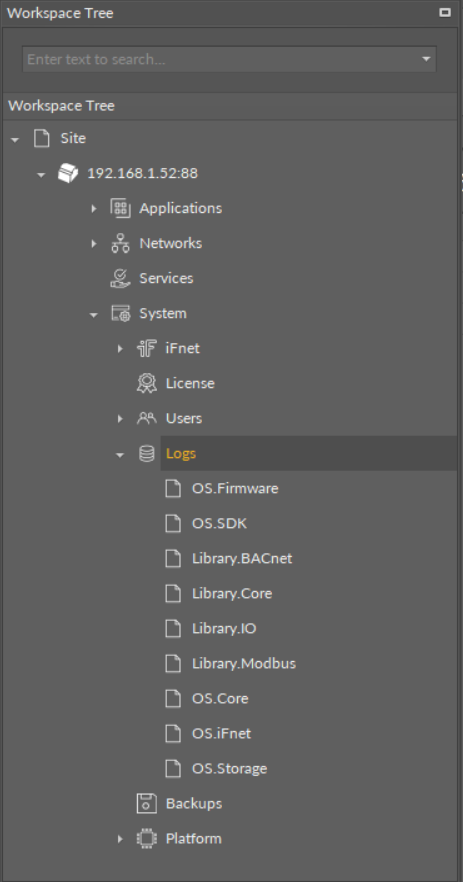Viewport: 463px width, 882px height.
Task: Expand the Applications node arrow
Action: (x=94, y=209)
